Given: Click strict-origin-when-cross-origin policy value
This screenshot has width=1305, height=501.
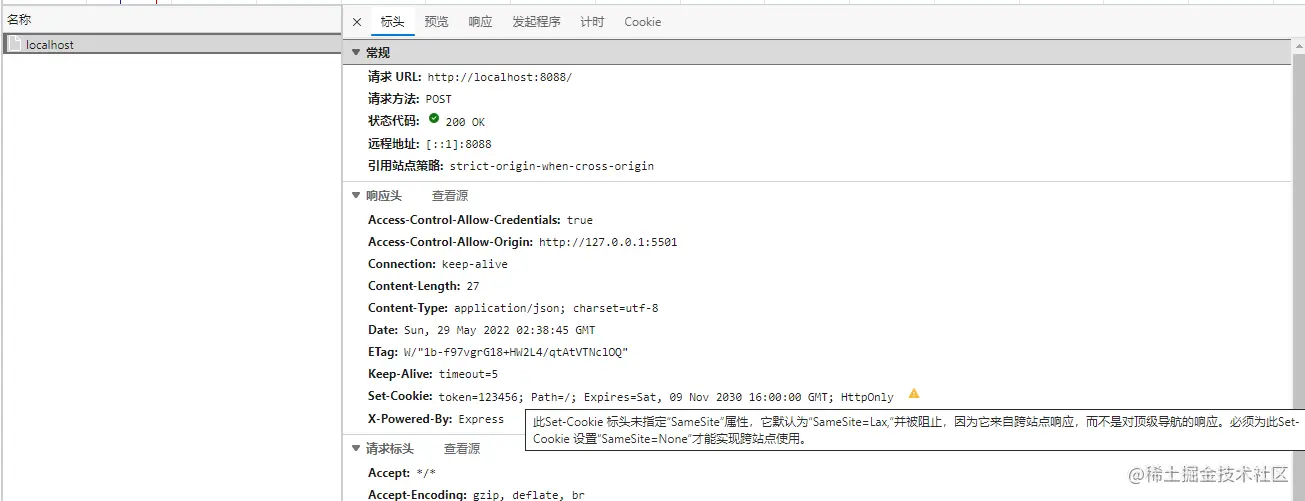Looking at the screenshot, I should point(551,166).
